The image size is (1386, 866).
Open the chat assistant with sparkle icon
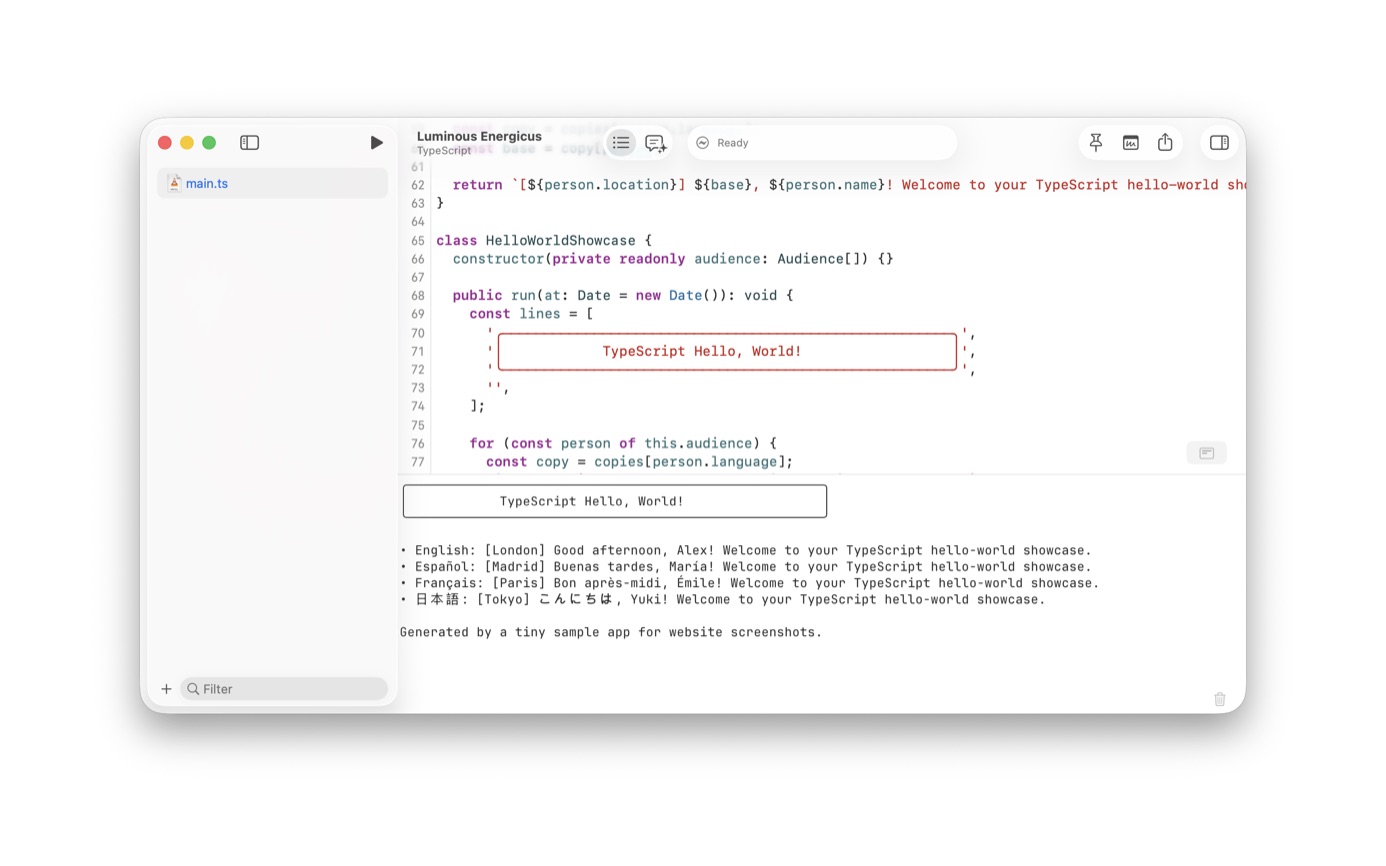[x=656, y=143]
